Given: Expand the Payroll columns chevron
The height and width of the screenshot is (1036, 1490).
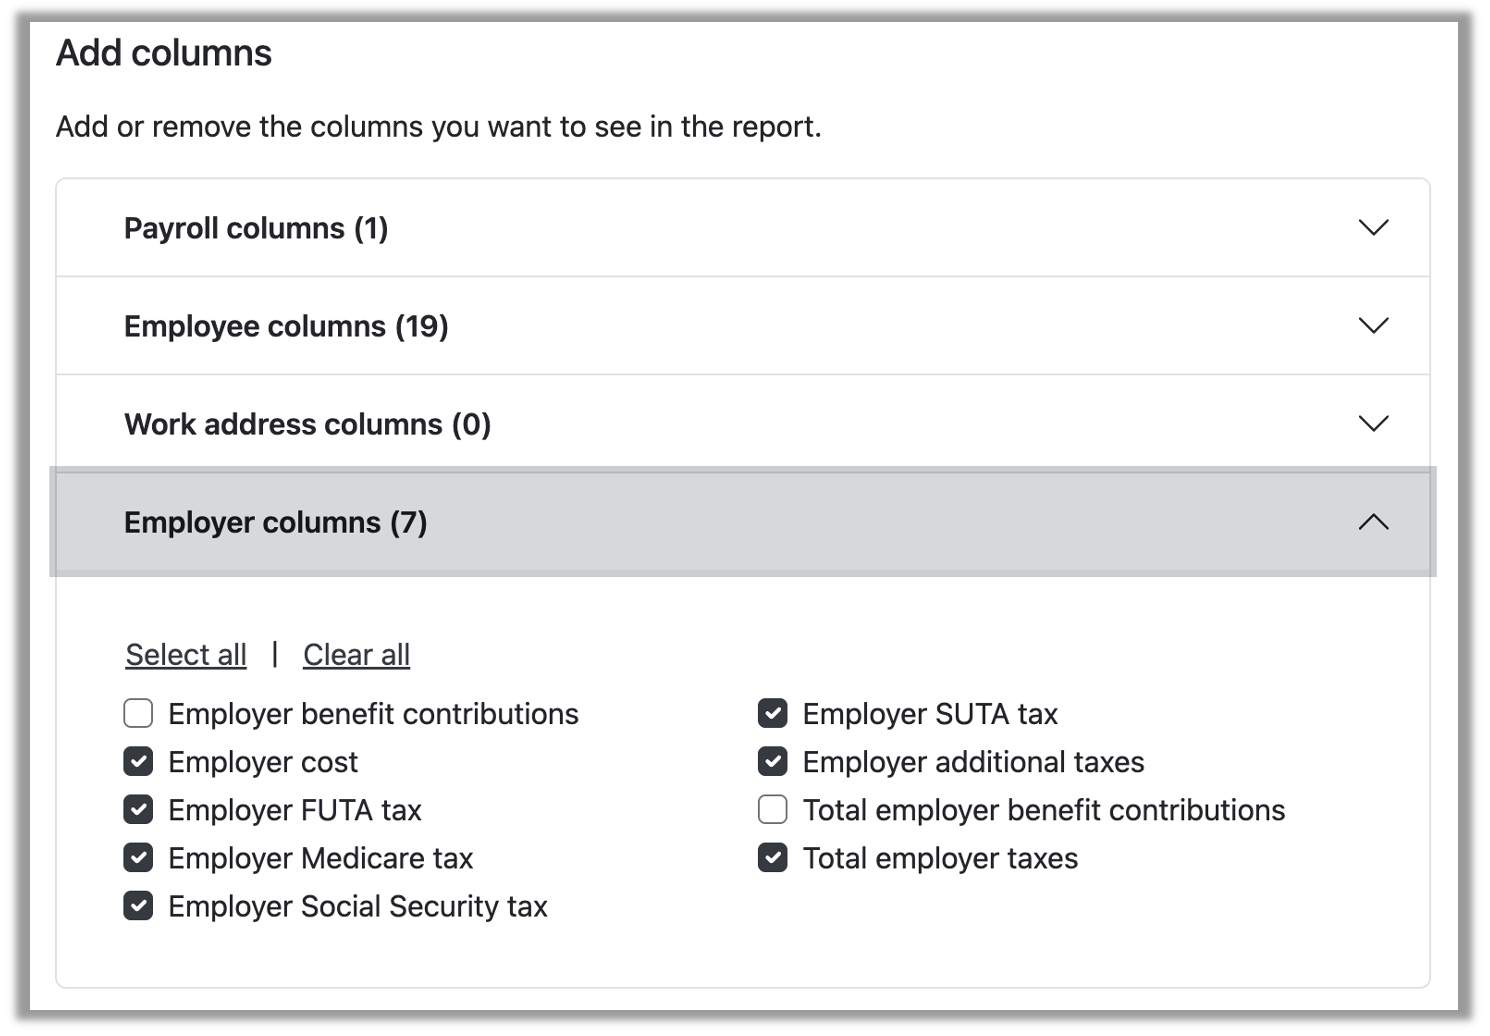Looking at the screenshot, I should point(1373,228).
